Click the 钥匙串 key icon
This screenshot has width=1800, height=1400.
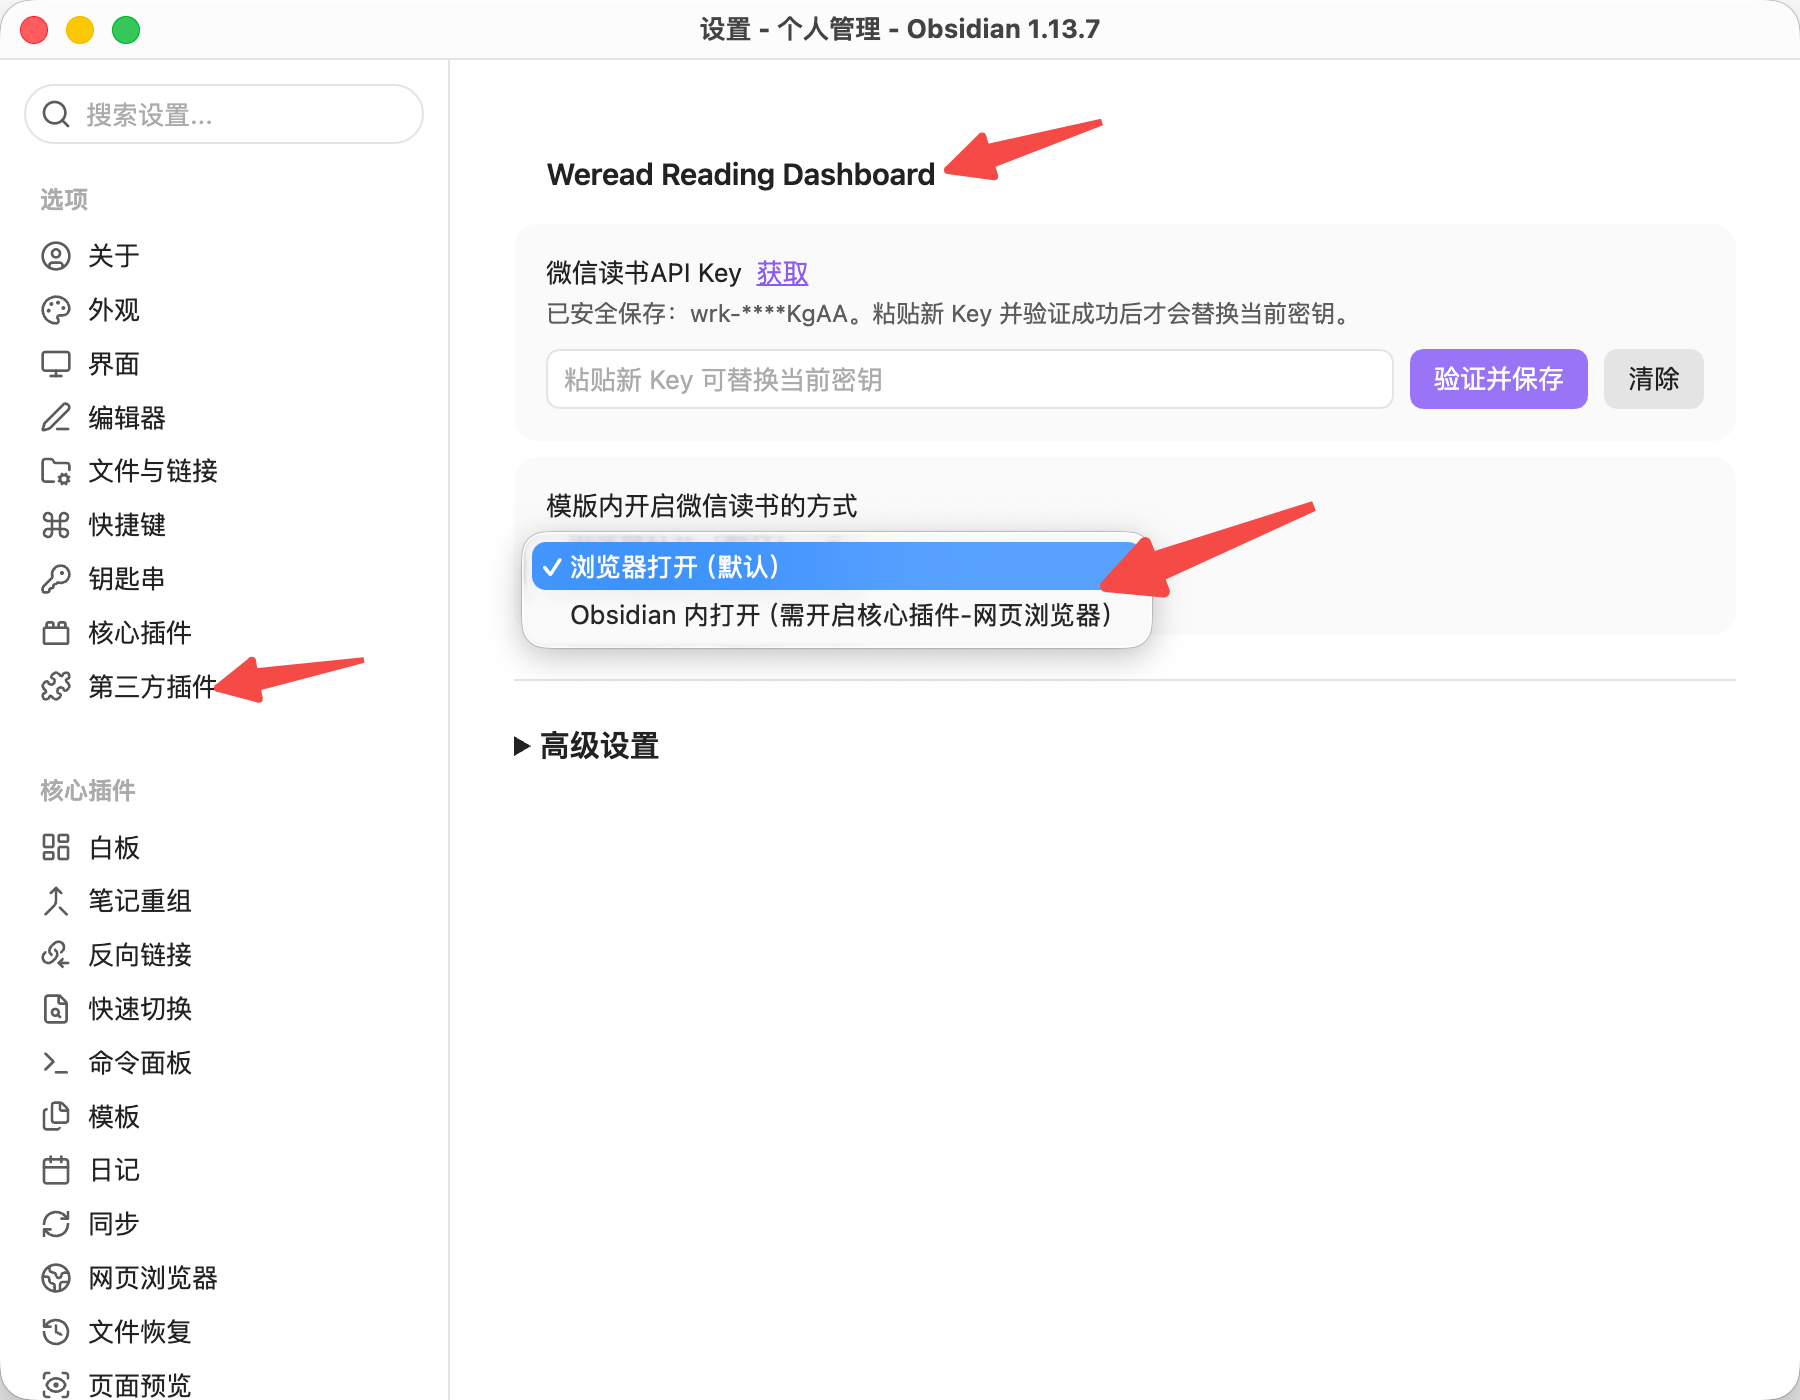pos(56,579)
